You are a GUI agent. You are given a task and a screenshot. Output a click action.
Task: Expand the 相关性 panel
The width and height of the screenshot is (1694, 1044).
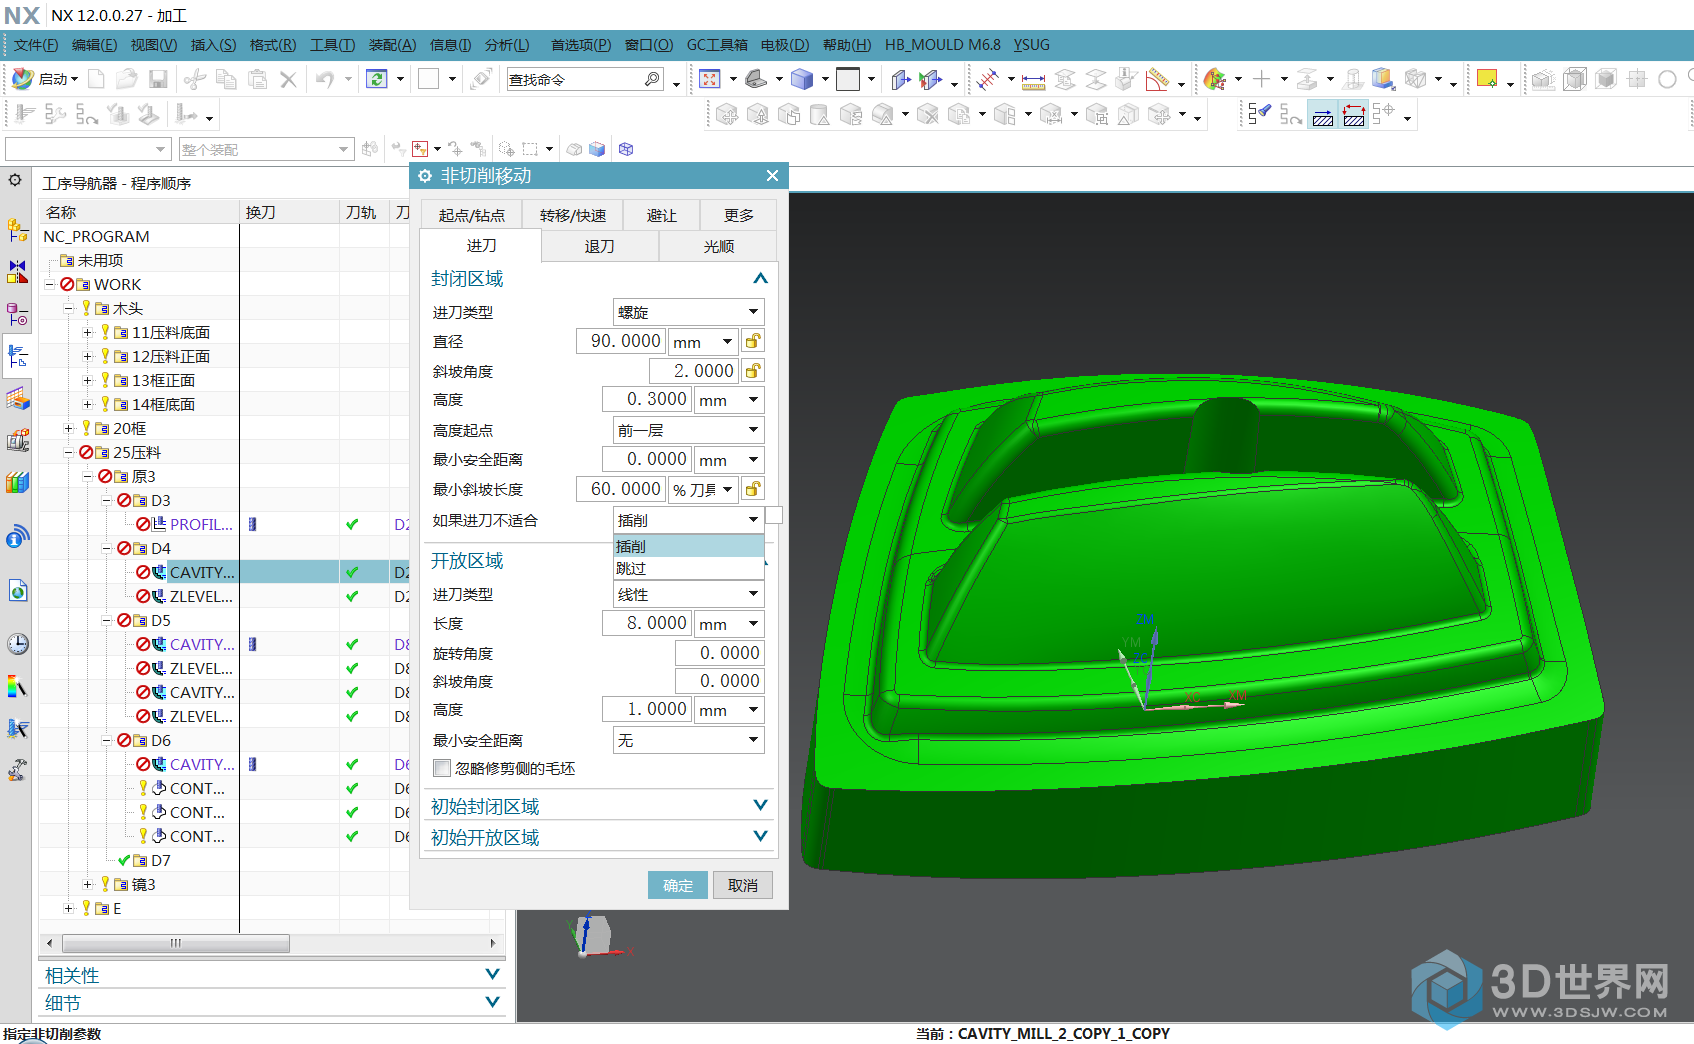click(492, 974)
